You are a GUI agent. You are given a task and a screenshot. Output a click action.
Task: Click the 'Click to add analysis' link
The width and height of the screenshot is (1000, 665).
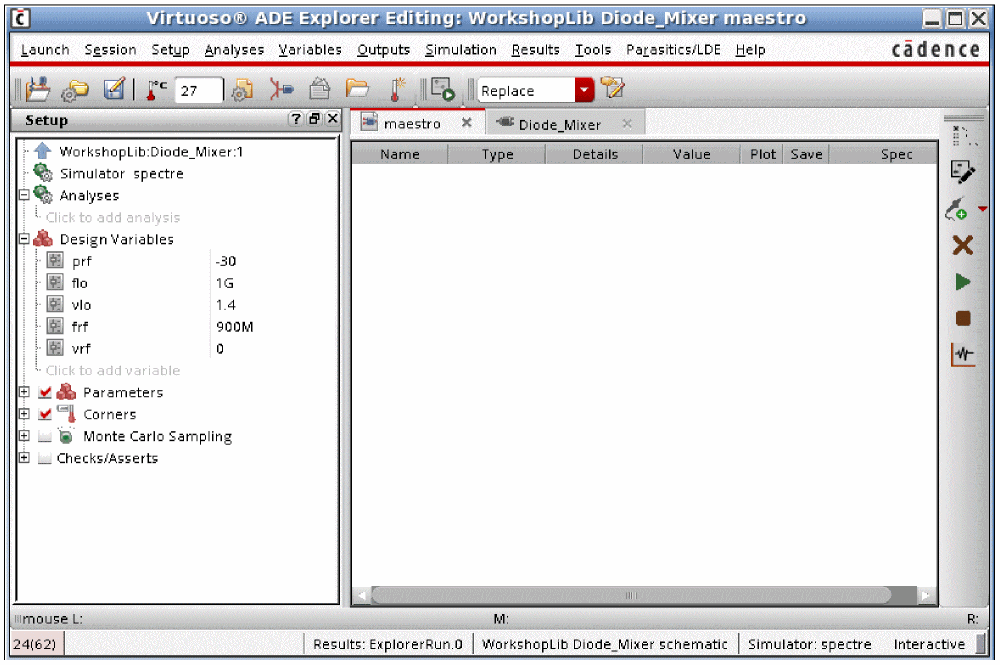[x=113, y=218]
